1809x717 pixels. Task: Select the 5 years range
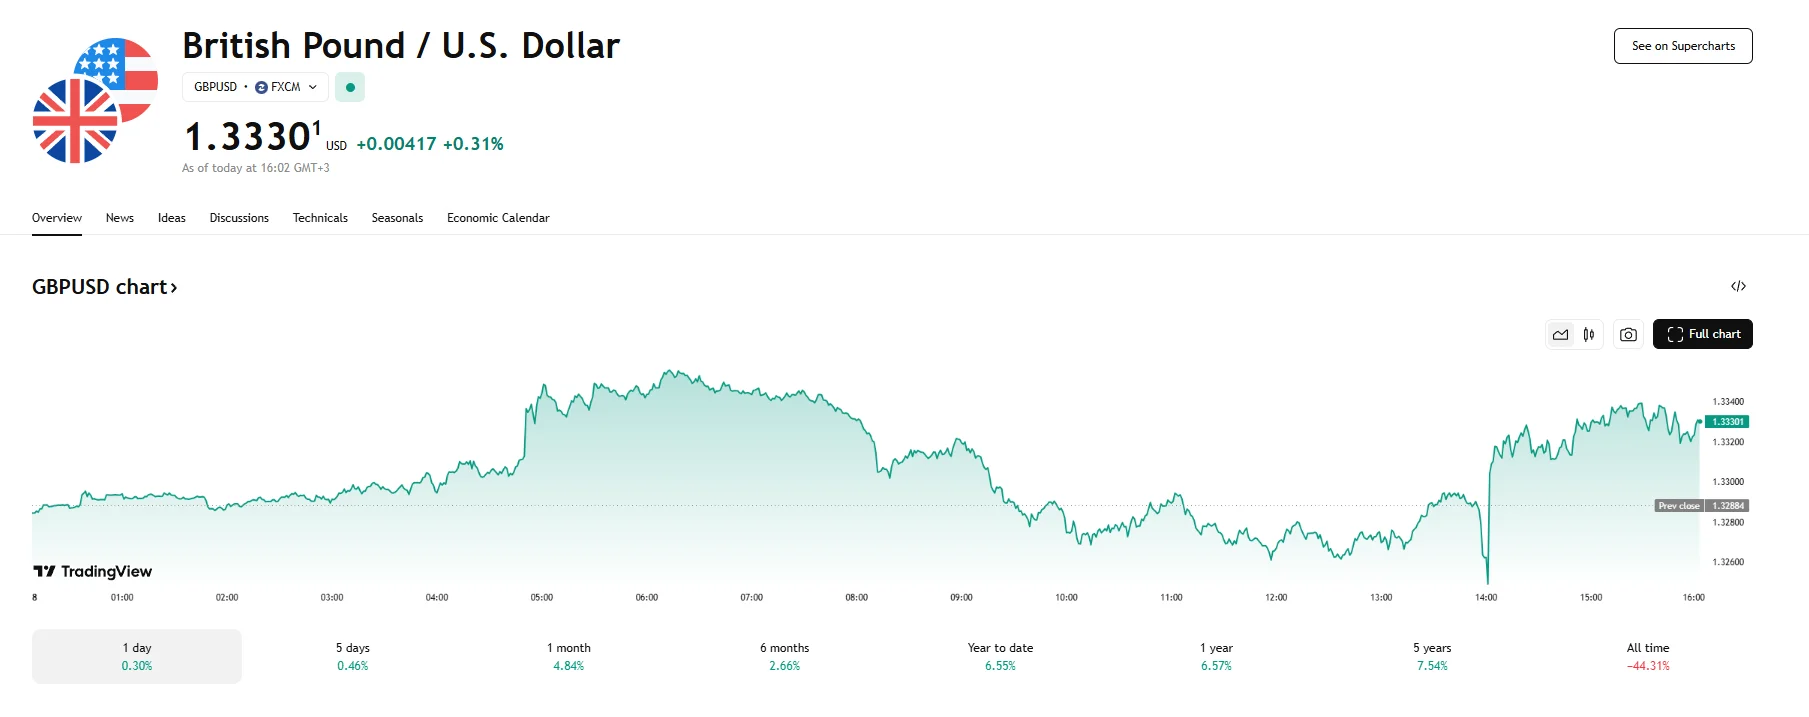(1431, 656)
